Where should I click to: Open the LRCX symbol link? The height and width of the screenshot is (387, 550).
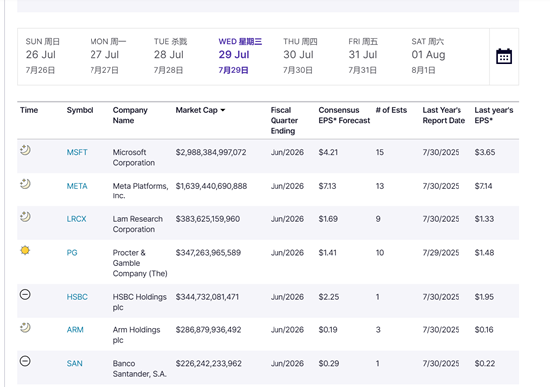[76, 219]
